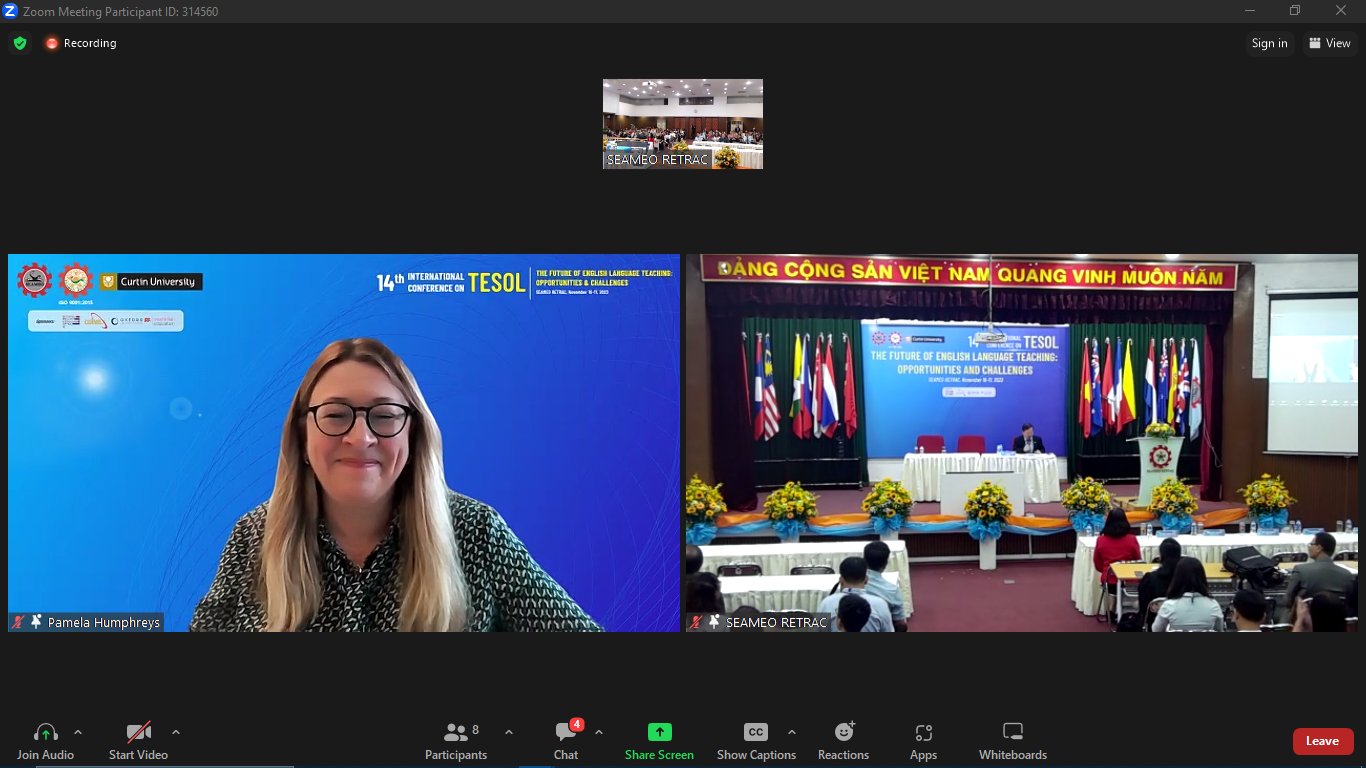The width and height of the screenshot is (1366, 768).
Task: Open the video settings arrow
Action: pos(176,732)
